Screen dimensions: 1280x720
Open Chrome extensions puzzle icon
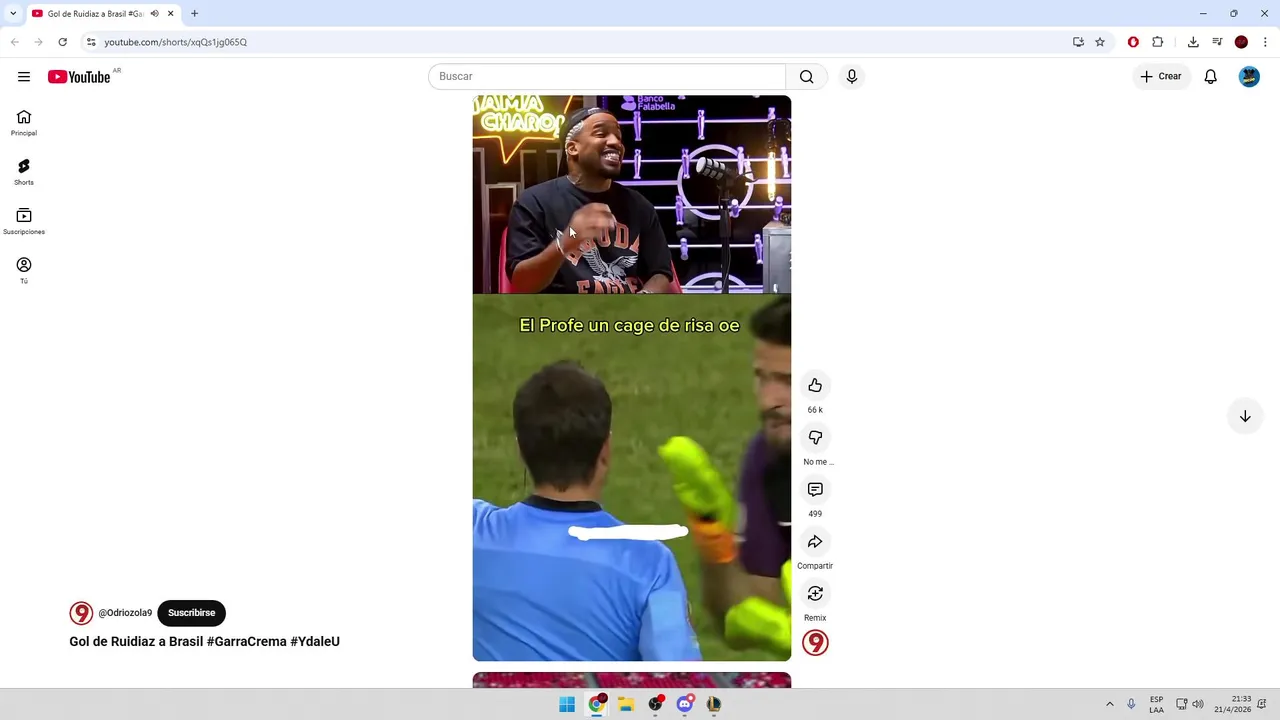tap(1158, 42)
